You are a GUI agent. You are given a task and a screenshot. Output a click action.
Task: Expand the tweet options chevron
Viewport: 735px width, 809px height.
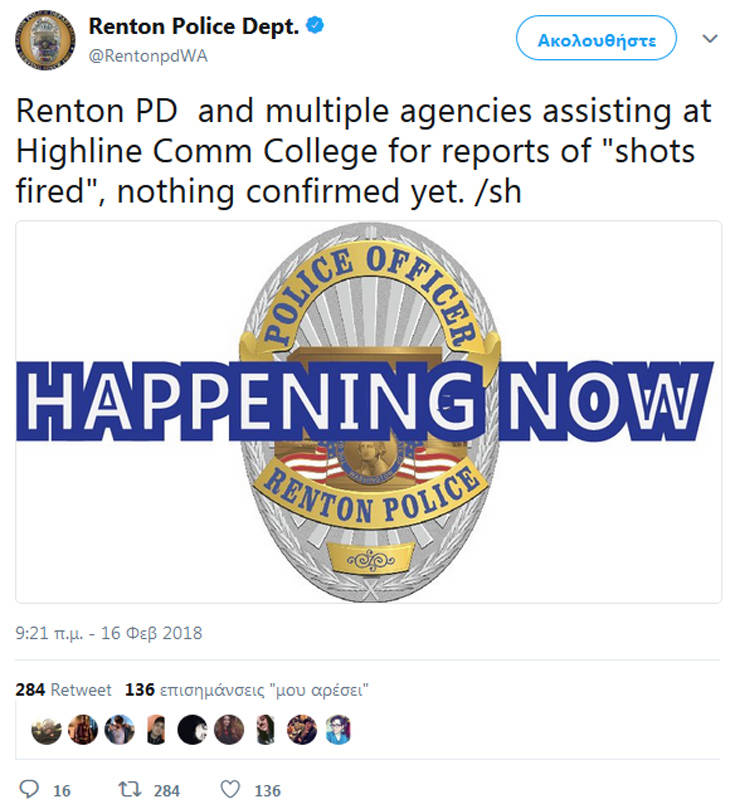pyautogui.click(x=711, y=39)
